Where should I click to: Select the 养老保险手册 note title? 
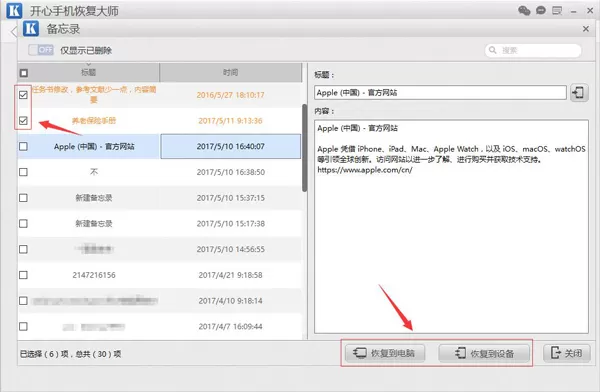94,121
